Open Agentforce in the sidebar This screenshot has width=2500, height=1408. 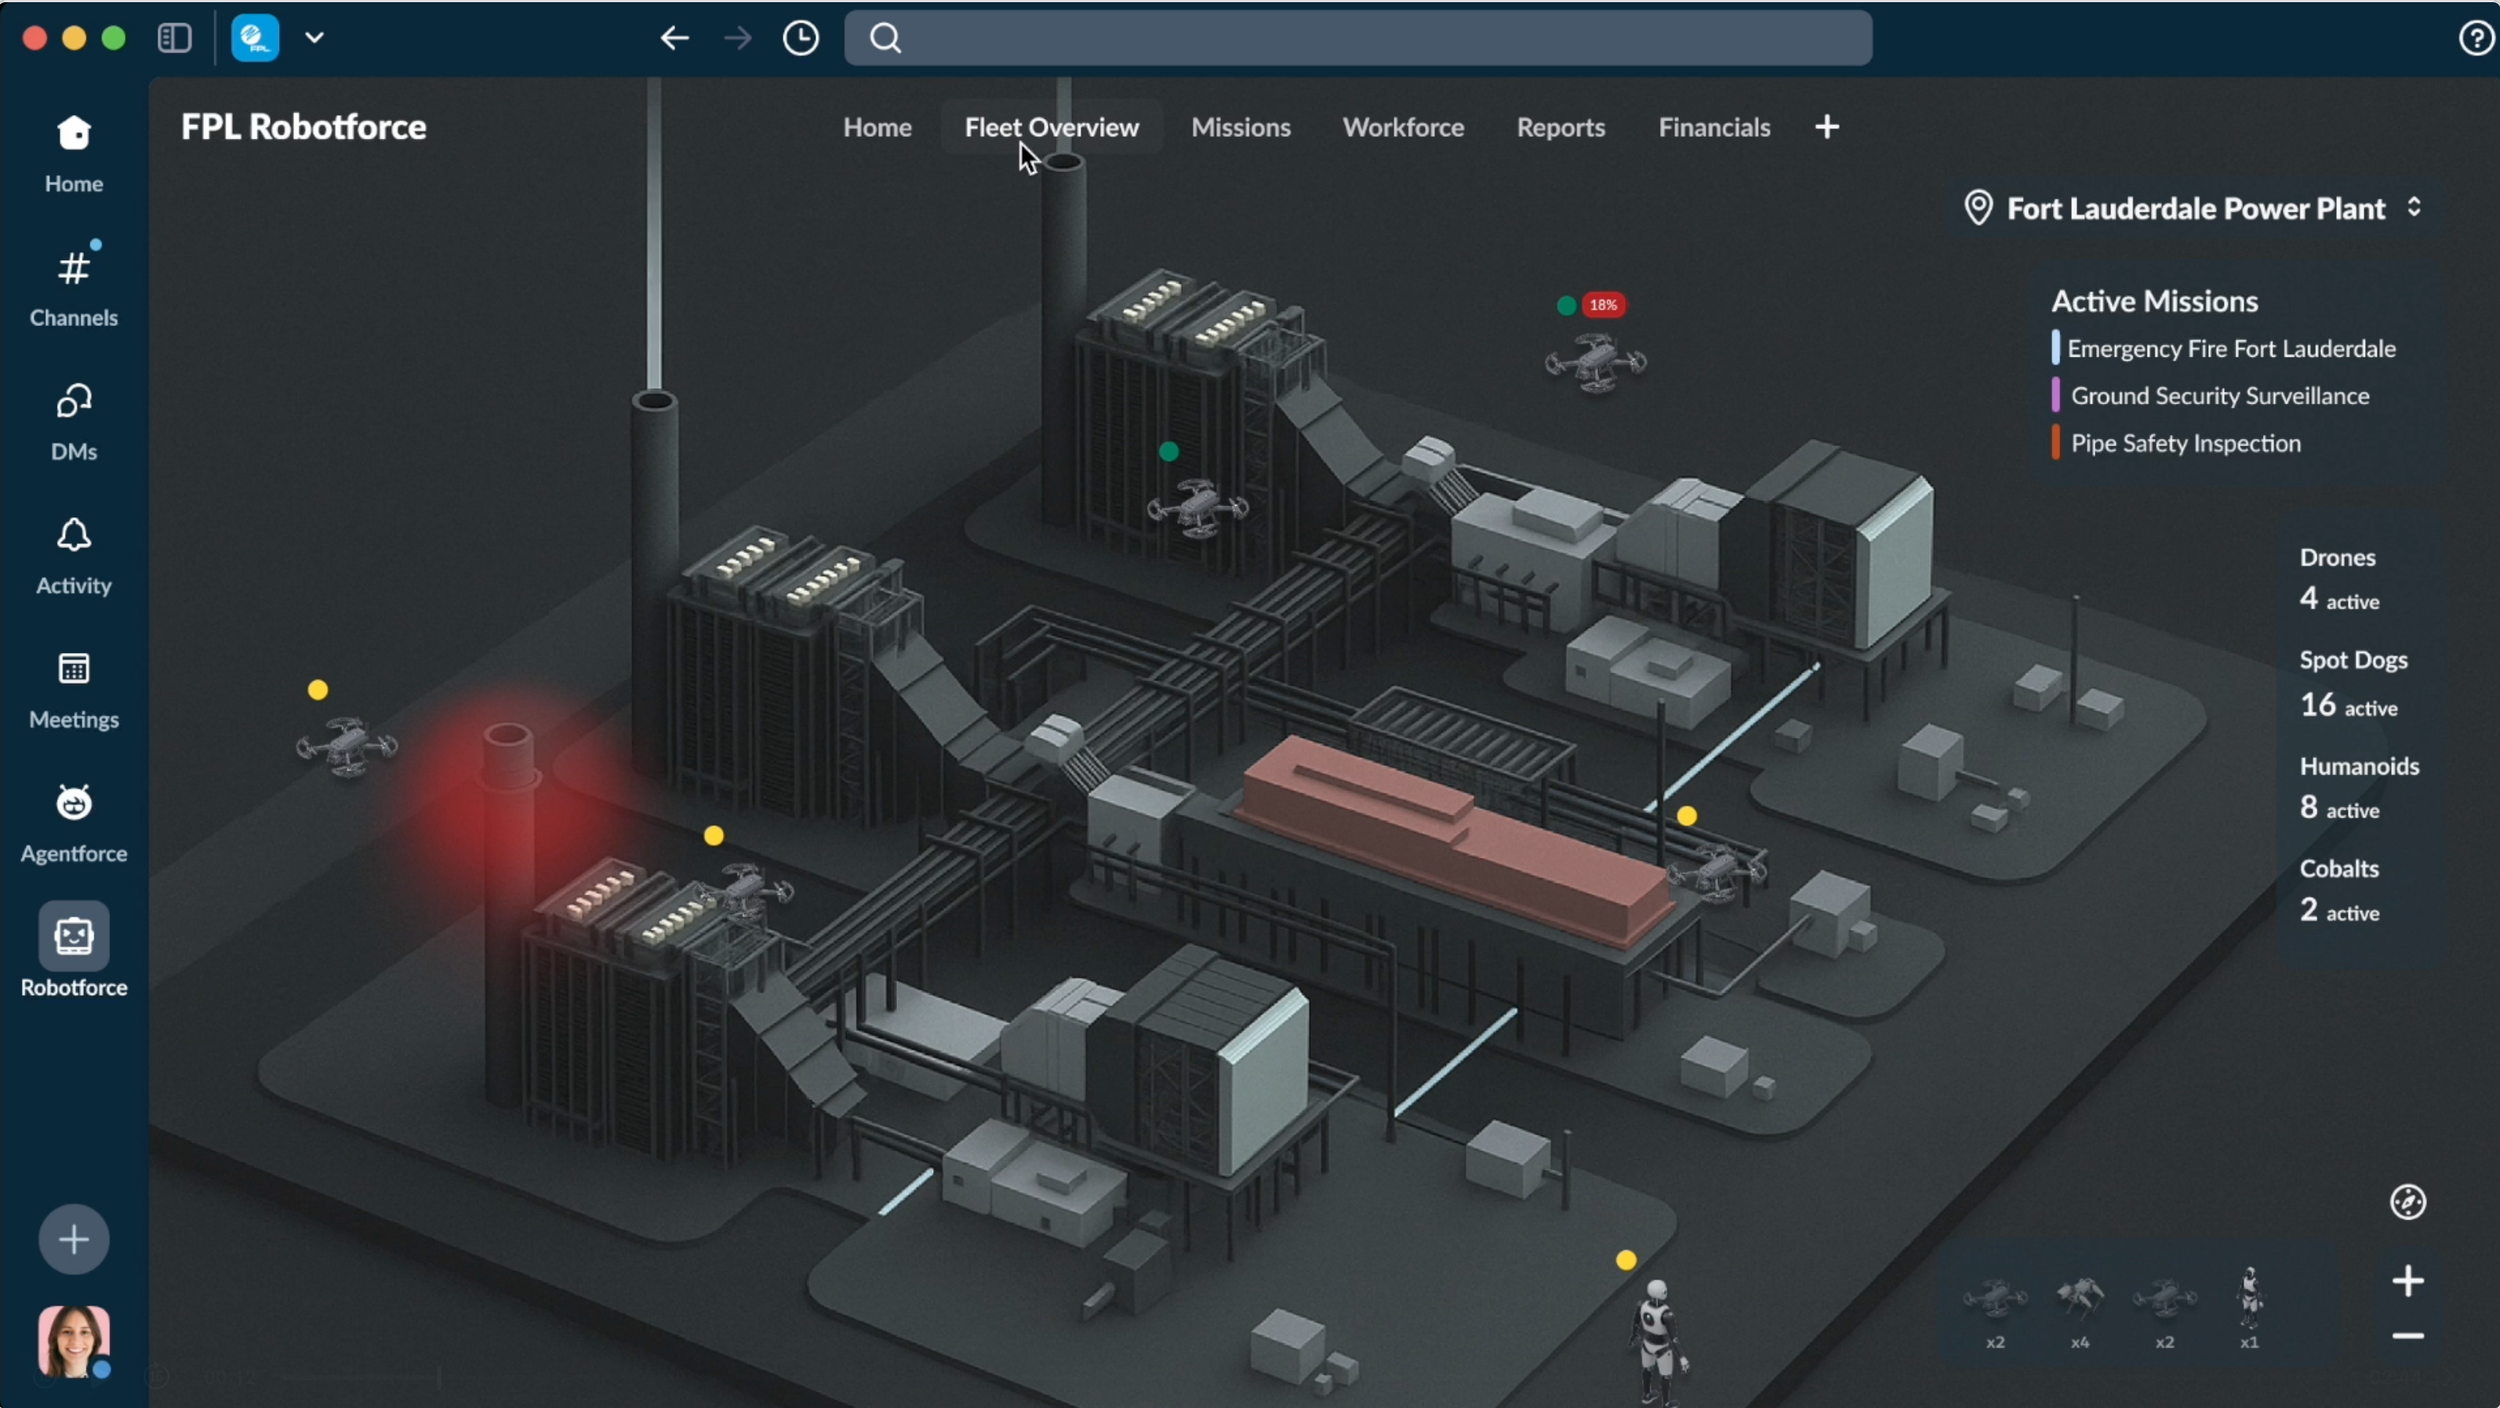(x=74, y=824)
